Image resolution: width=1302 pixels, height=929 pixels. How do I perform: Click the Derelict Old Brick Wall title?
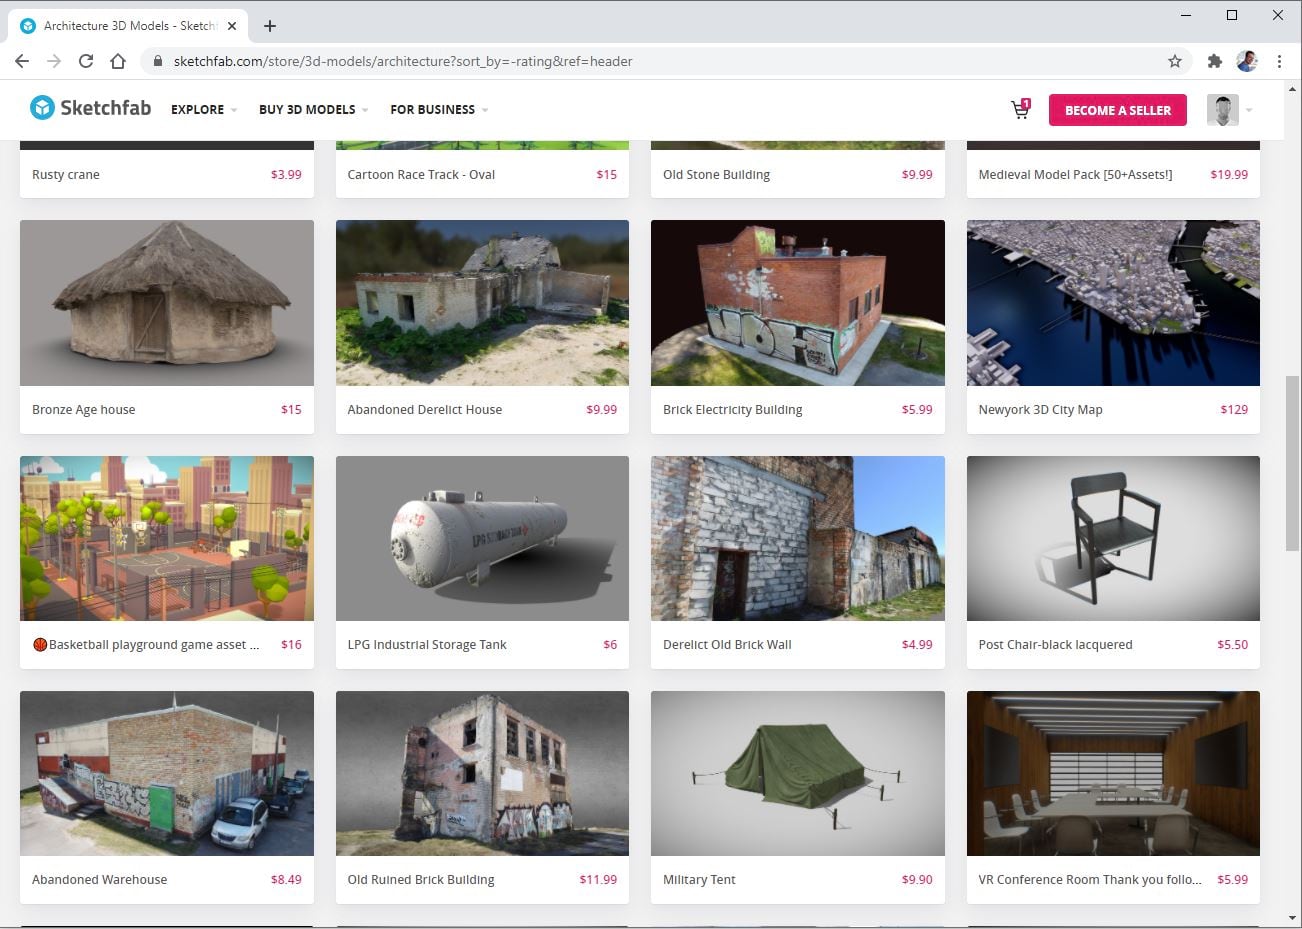(x=727, y=645)
